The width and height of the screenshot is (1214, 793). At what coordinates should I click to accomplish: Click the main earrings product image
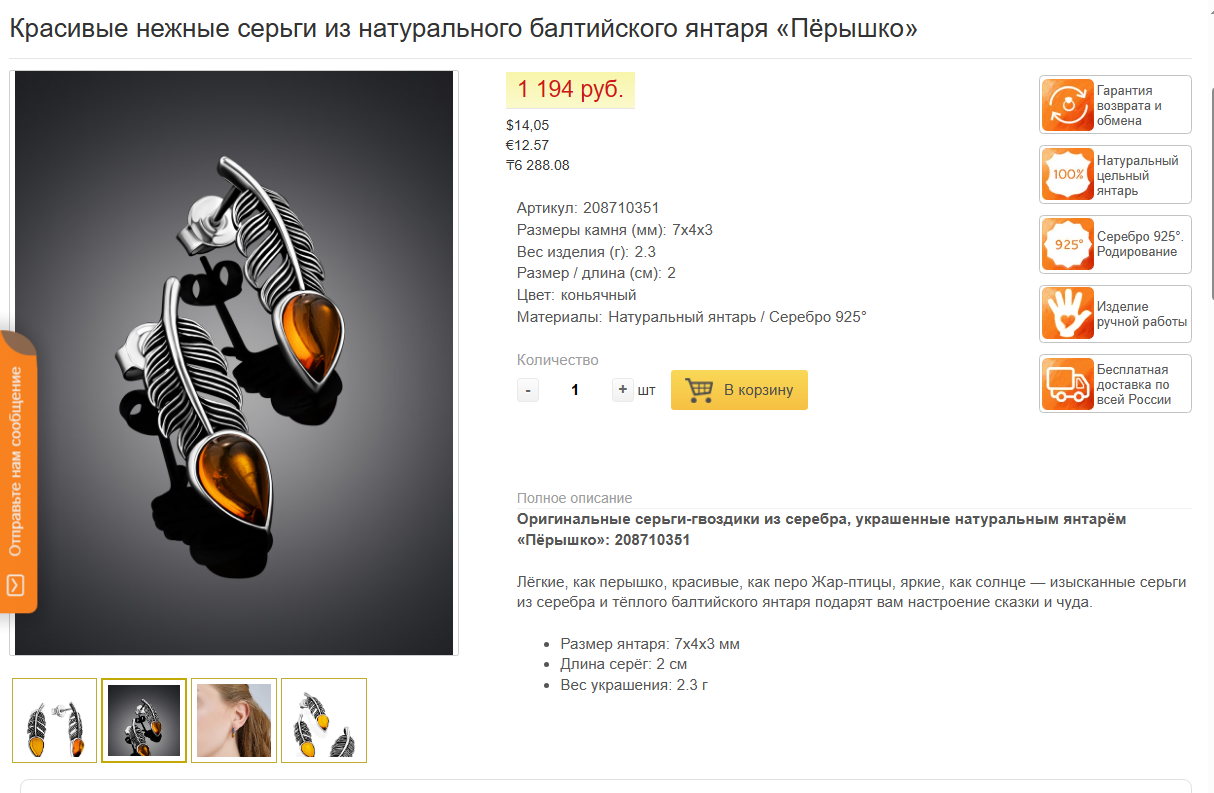point(234,363)
